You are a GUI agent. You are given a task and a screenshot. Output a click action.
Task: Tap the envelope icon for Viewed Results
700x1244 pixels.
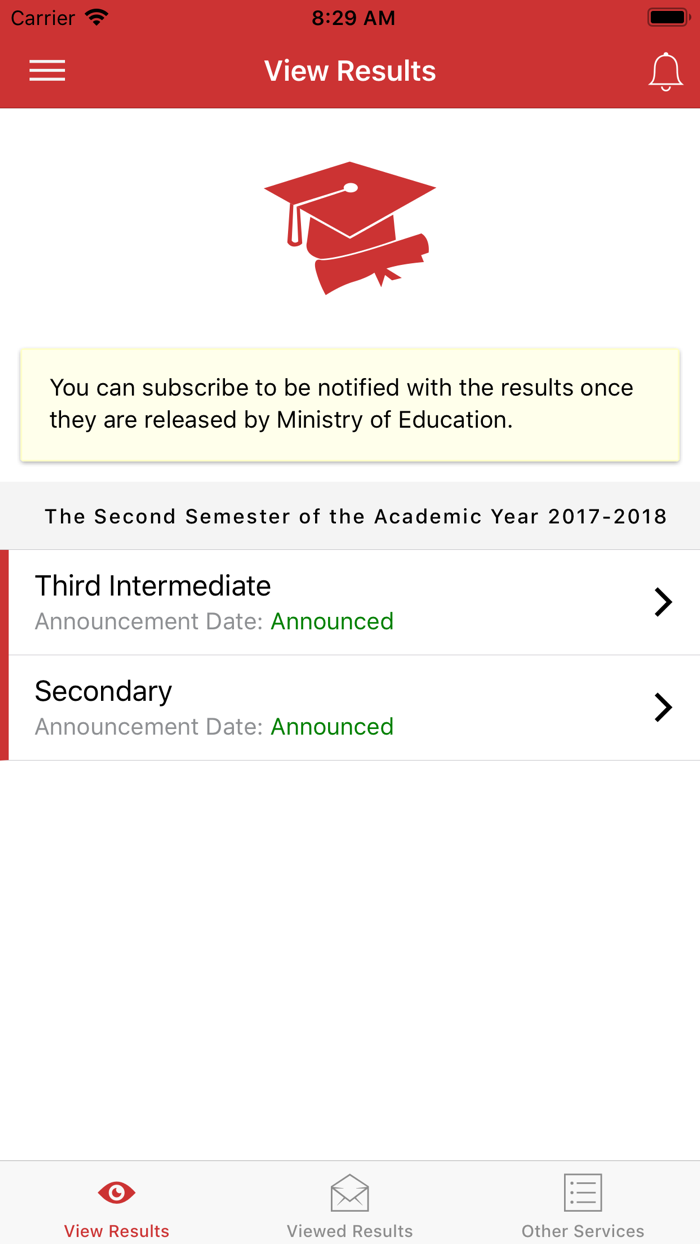[349, 1192]
